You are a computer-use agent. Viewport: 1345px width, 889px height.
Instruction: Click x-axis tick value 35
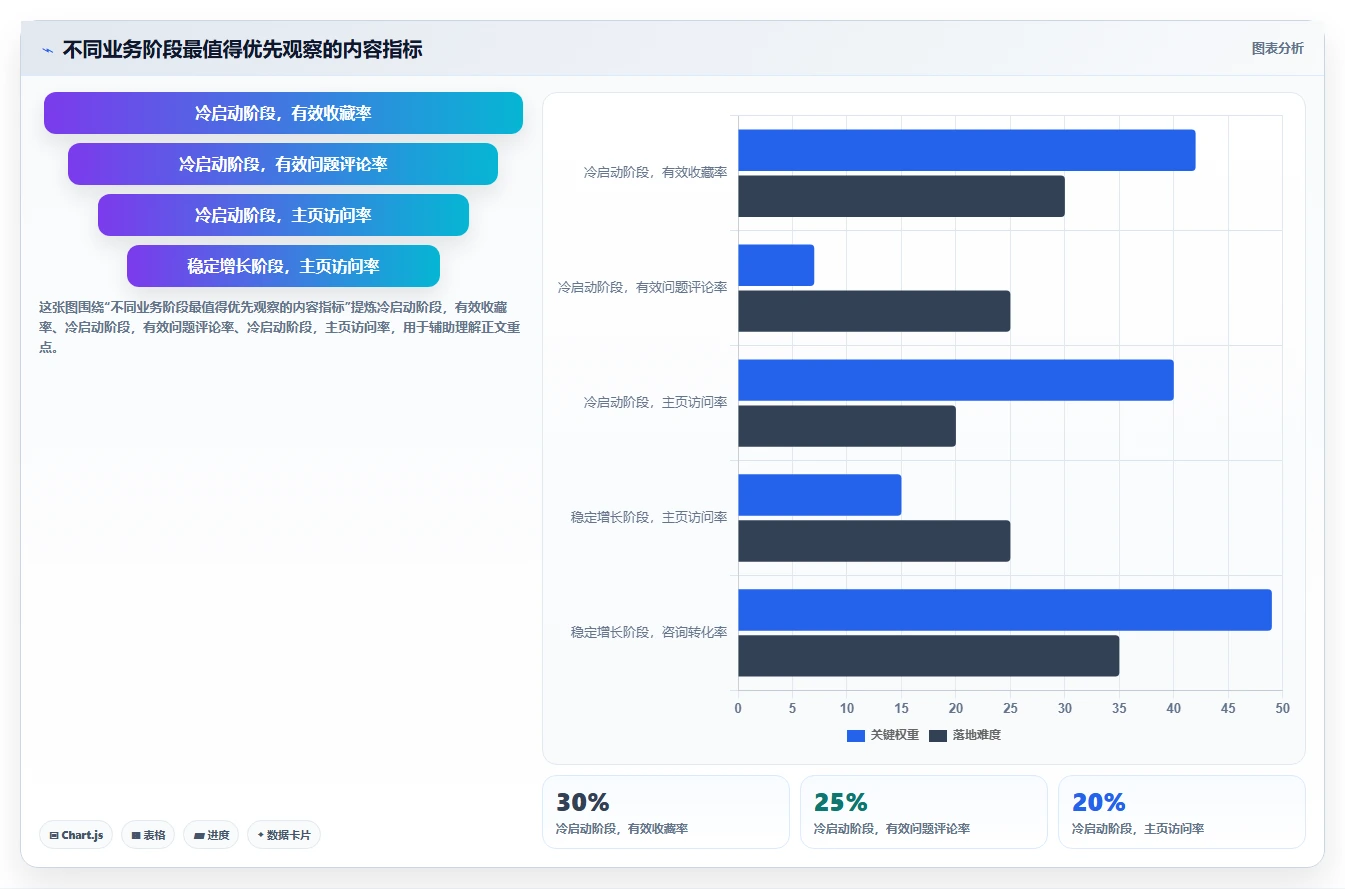[x=1119, y=709]
